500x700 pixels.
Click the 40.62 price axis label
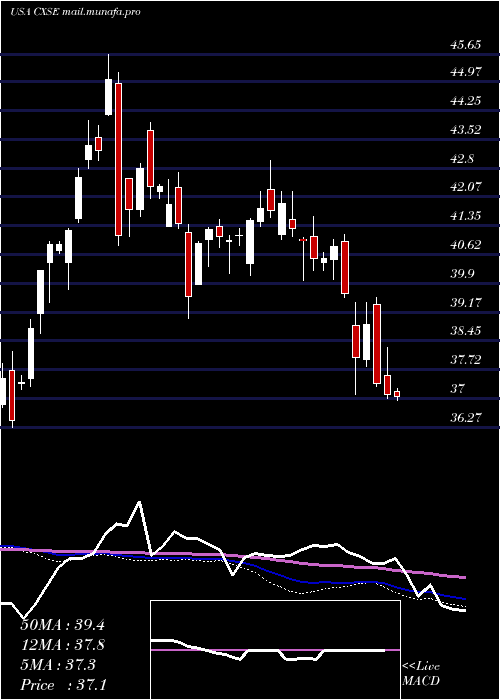coord(465,245)
